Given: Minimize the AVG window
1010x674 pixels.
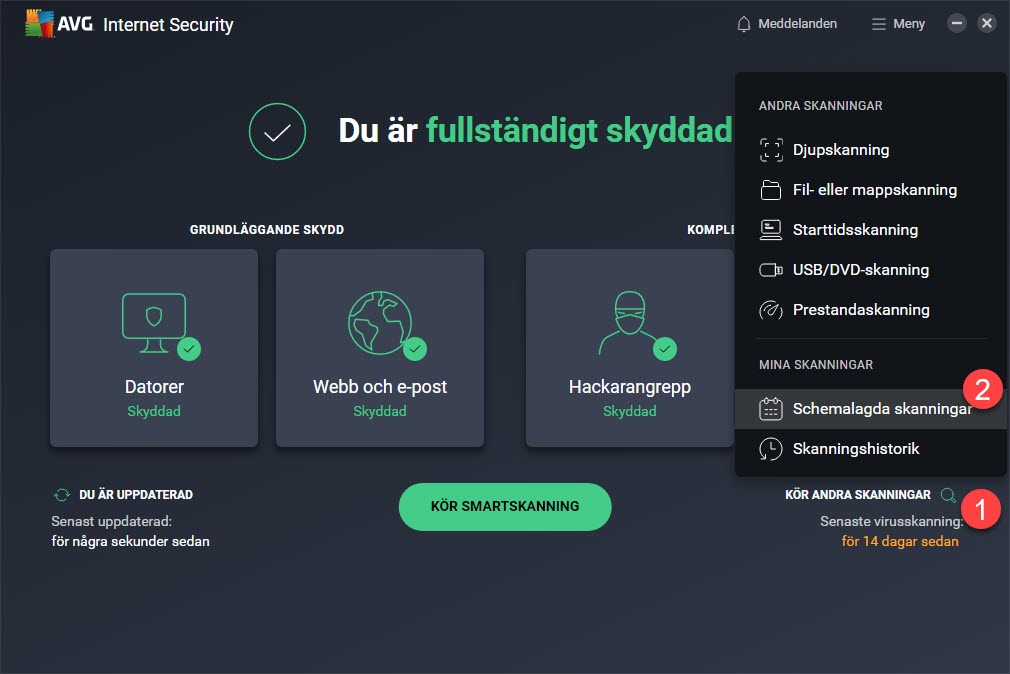Looking at the screenshot, I should click(x=957, y=24).
